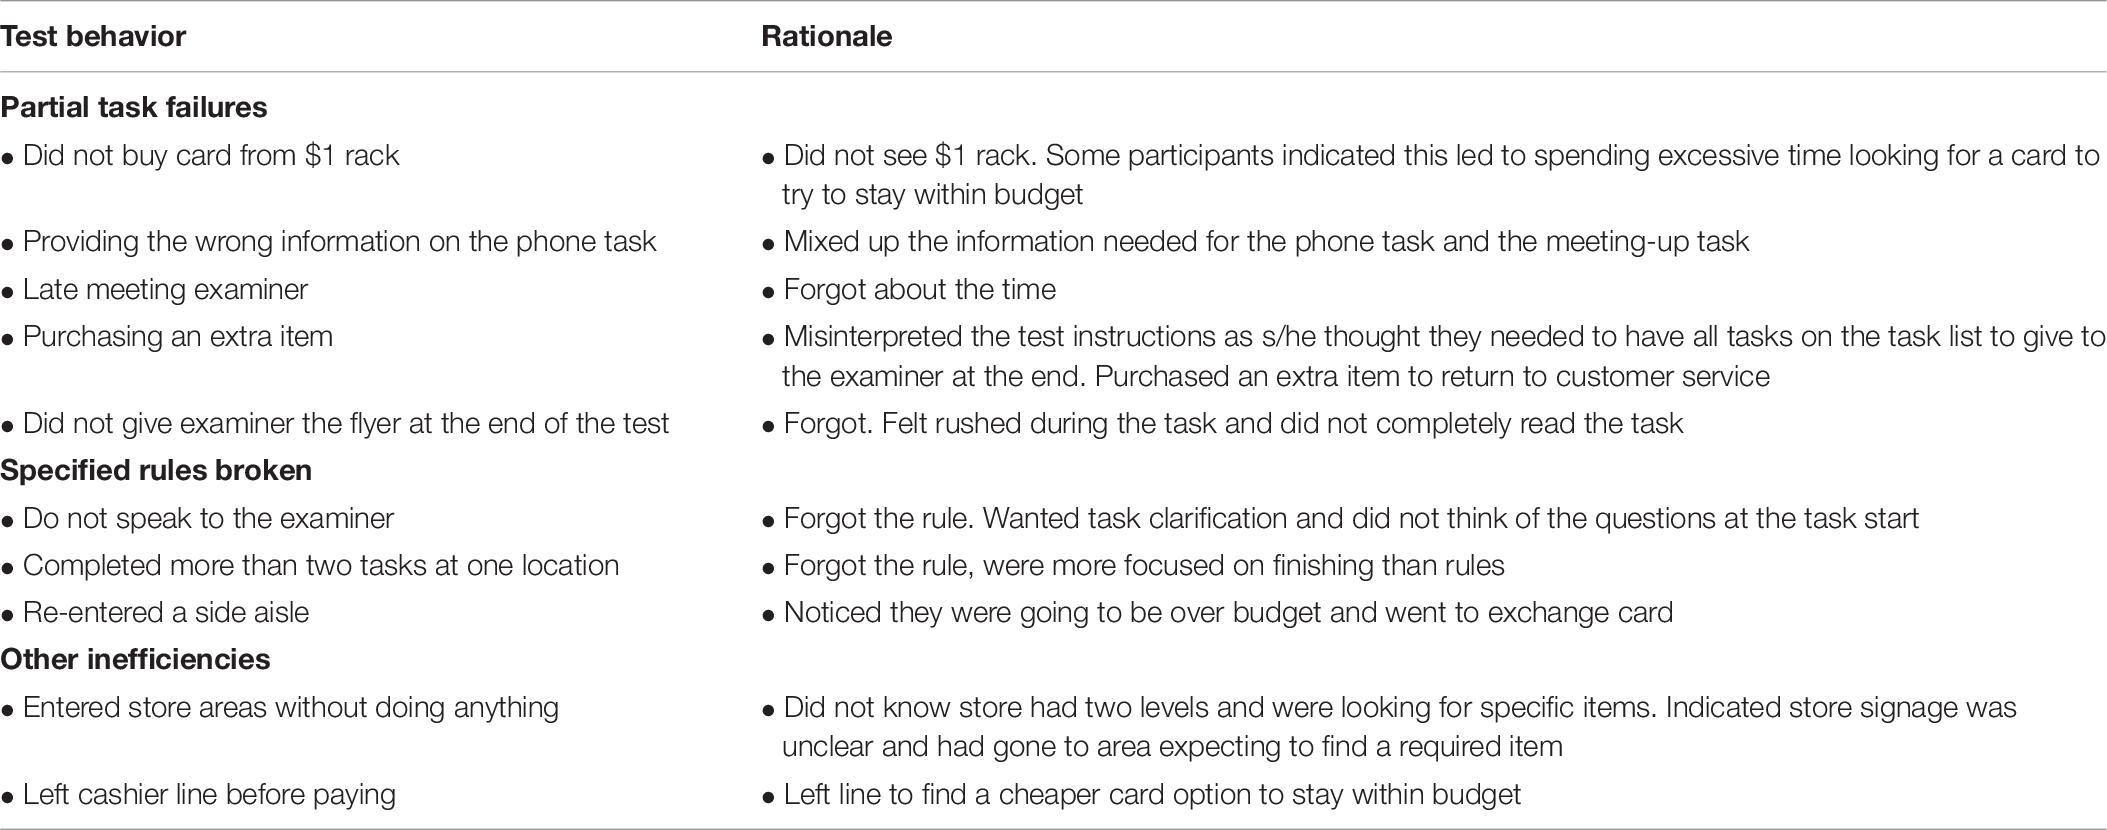
Task: Click "Did not give examiner the flyer" entry
Action: point(345,423)
